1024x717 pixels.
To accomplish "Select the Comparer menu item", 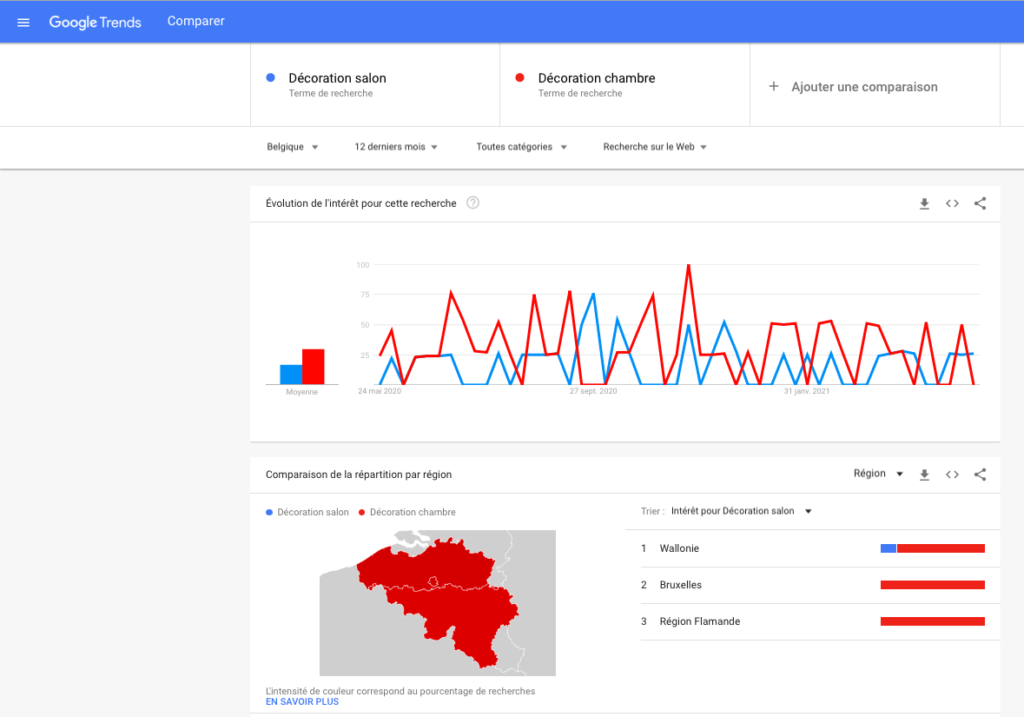I will [x=195, y=21].
